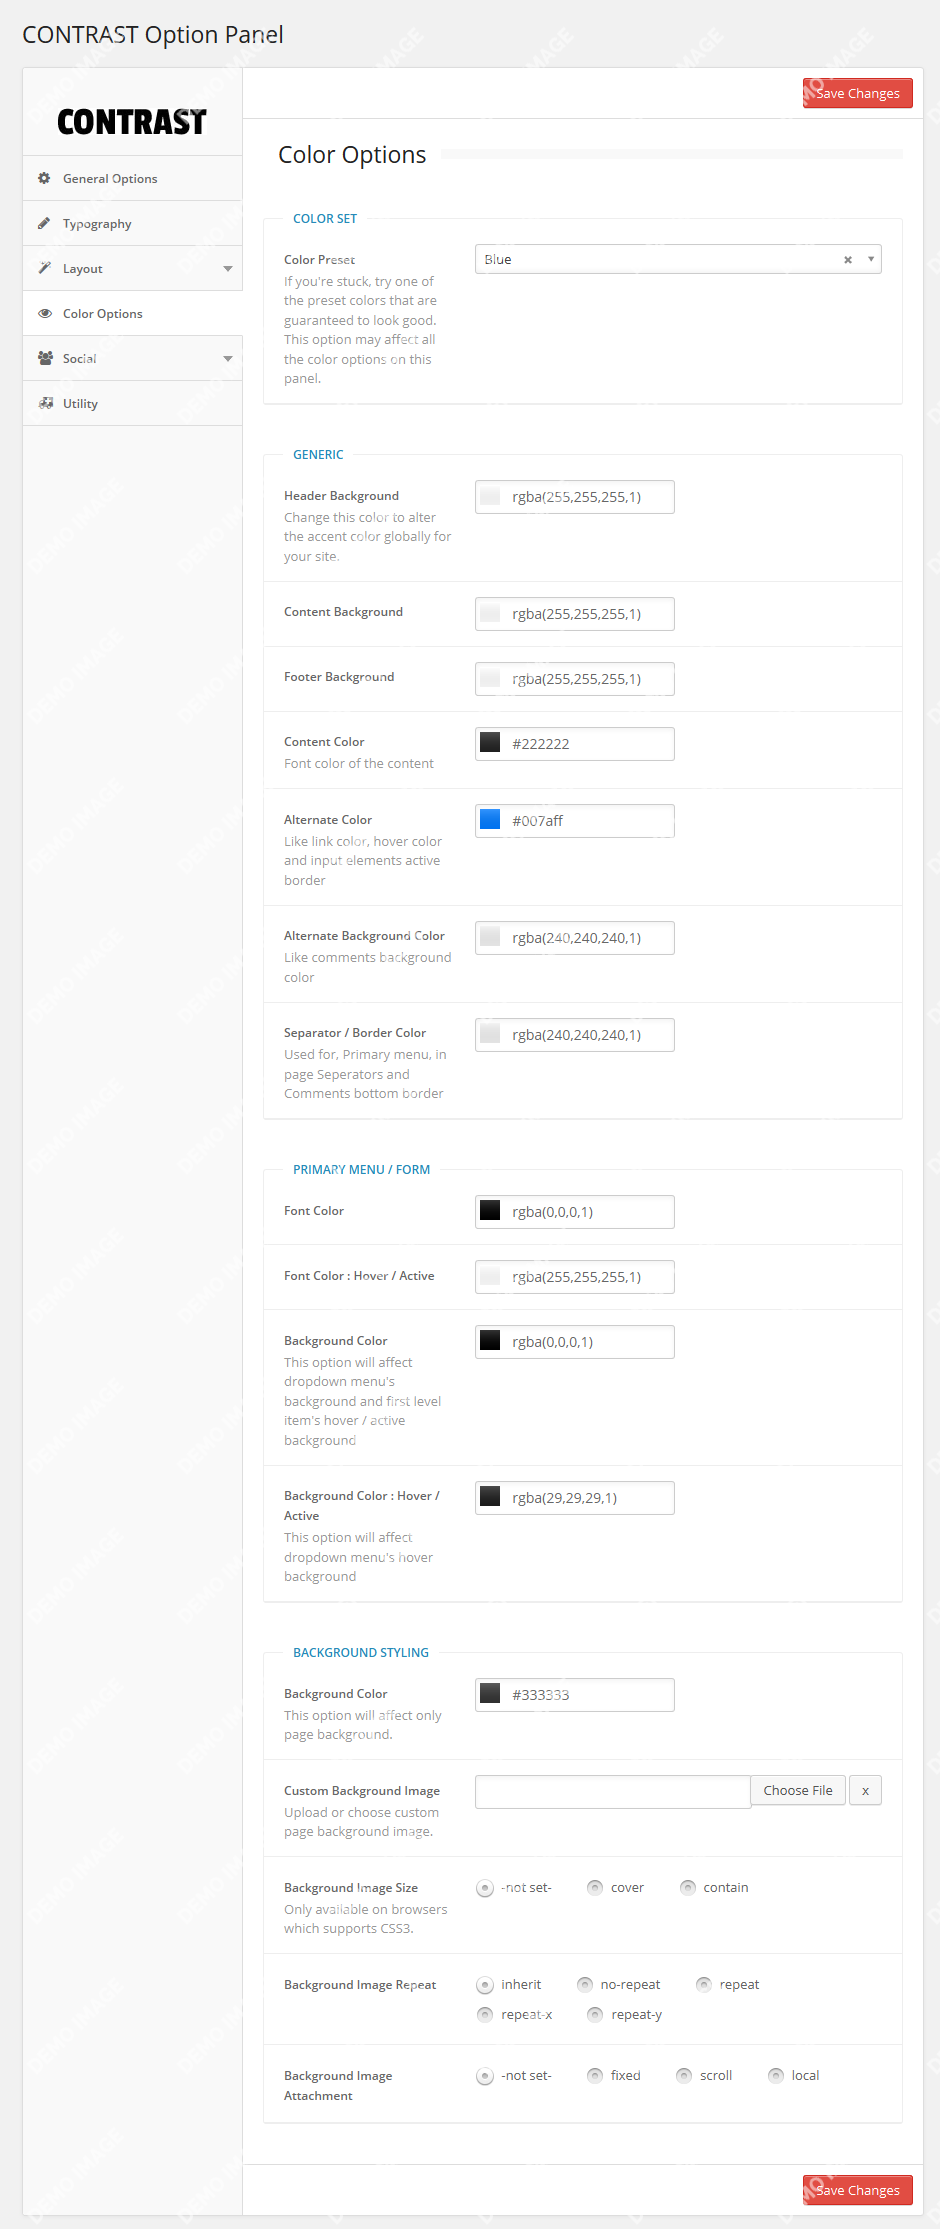
Task: Click the Social users icon
Action: (45, 358)
